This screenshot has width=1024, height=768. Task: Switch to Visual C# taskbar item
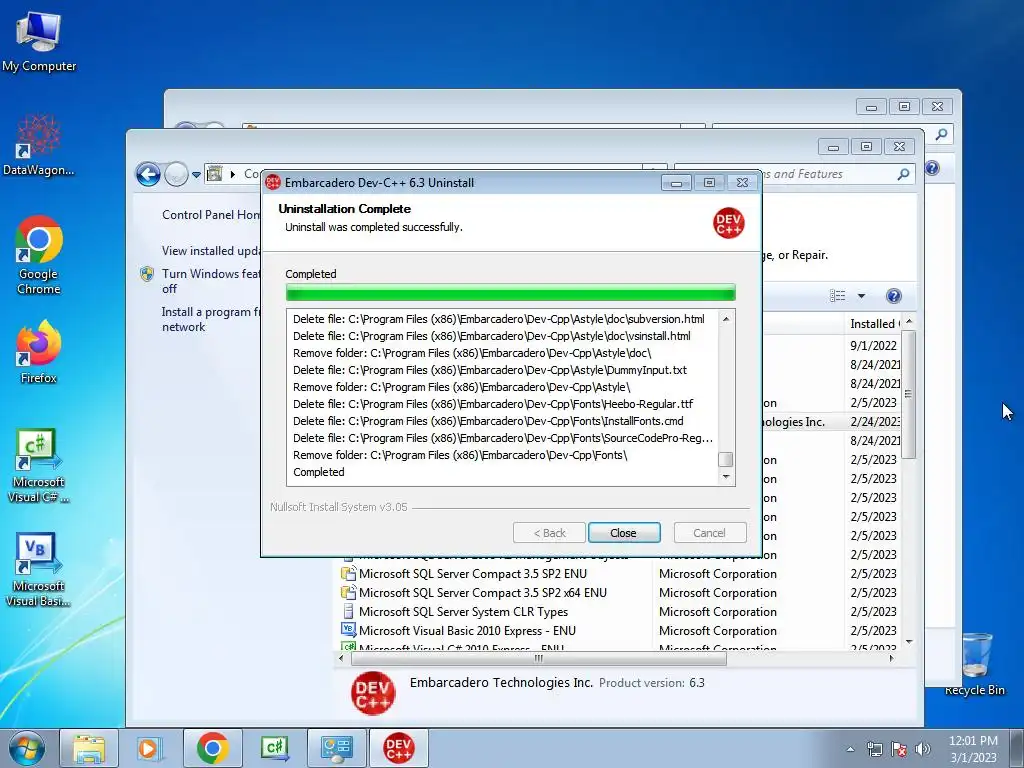coord(274,748)
